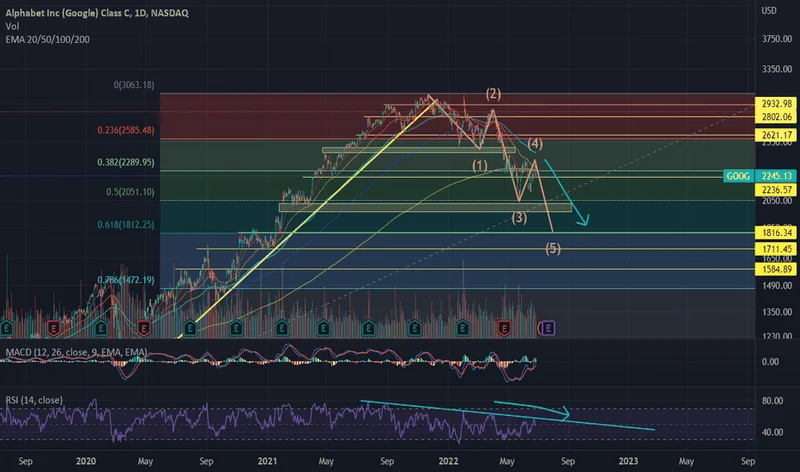Click the 2022 label on the time axis
The width and height of the screenshot is (800, 472).
(x=446, y=460)
